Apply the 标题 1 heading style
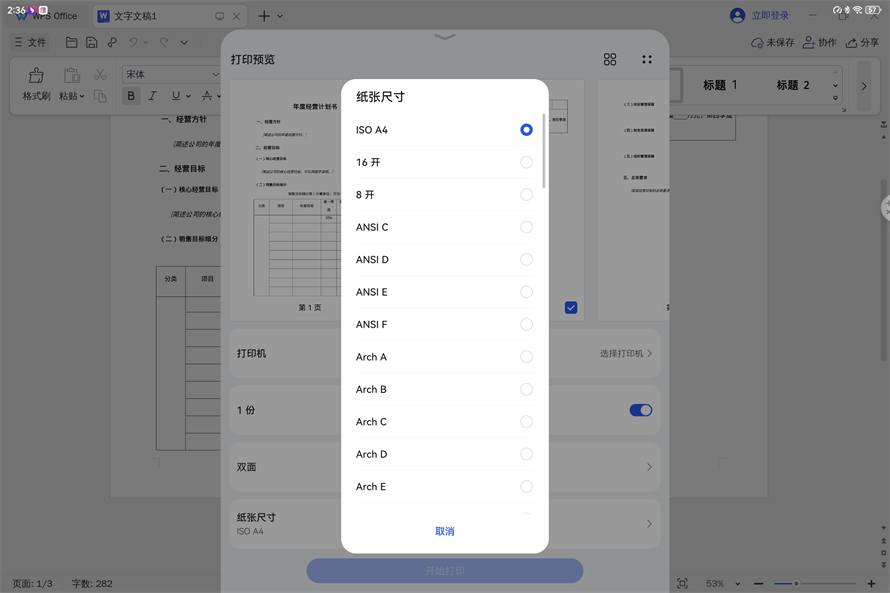Screen dimensions: 890x593 pyautogui.click(x=720, y=85)
